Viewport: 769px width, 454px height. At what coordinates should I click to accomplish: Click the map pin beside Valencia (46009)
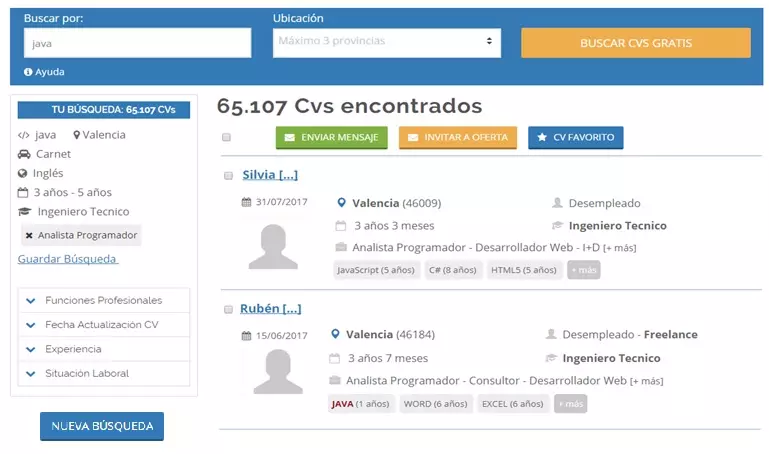pos(341,202)
